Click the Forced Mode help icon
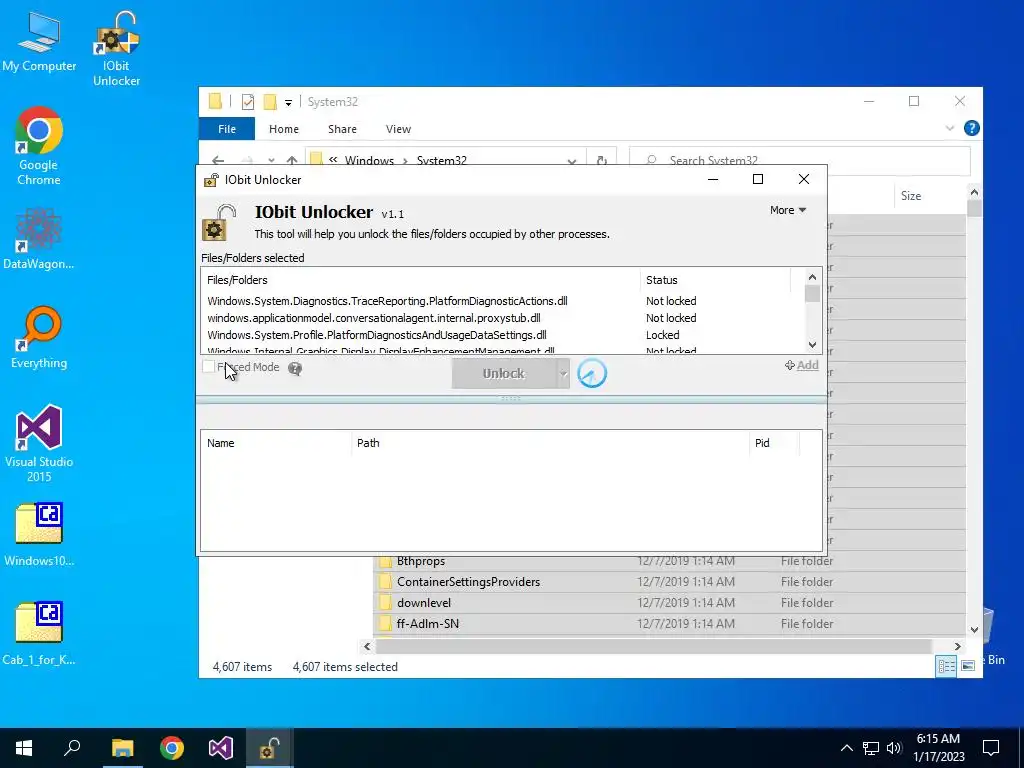 295,369
